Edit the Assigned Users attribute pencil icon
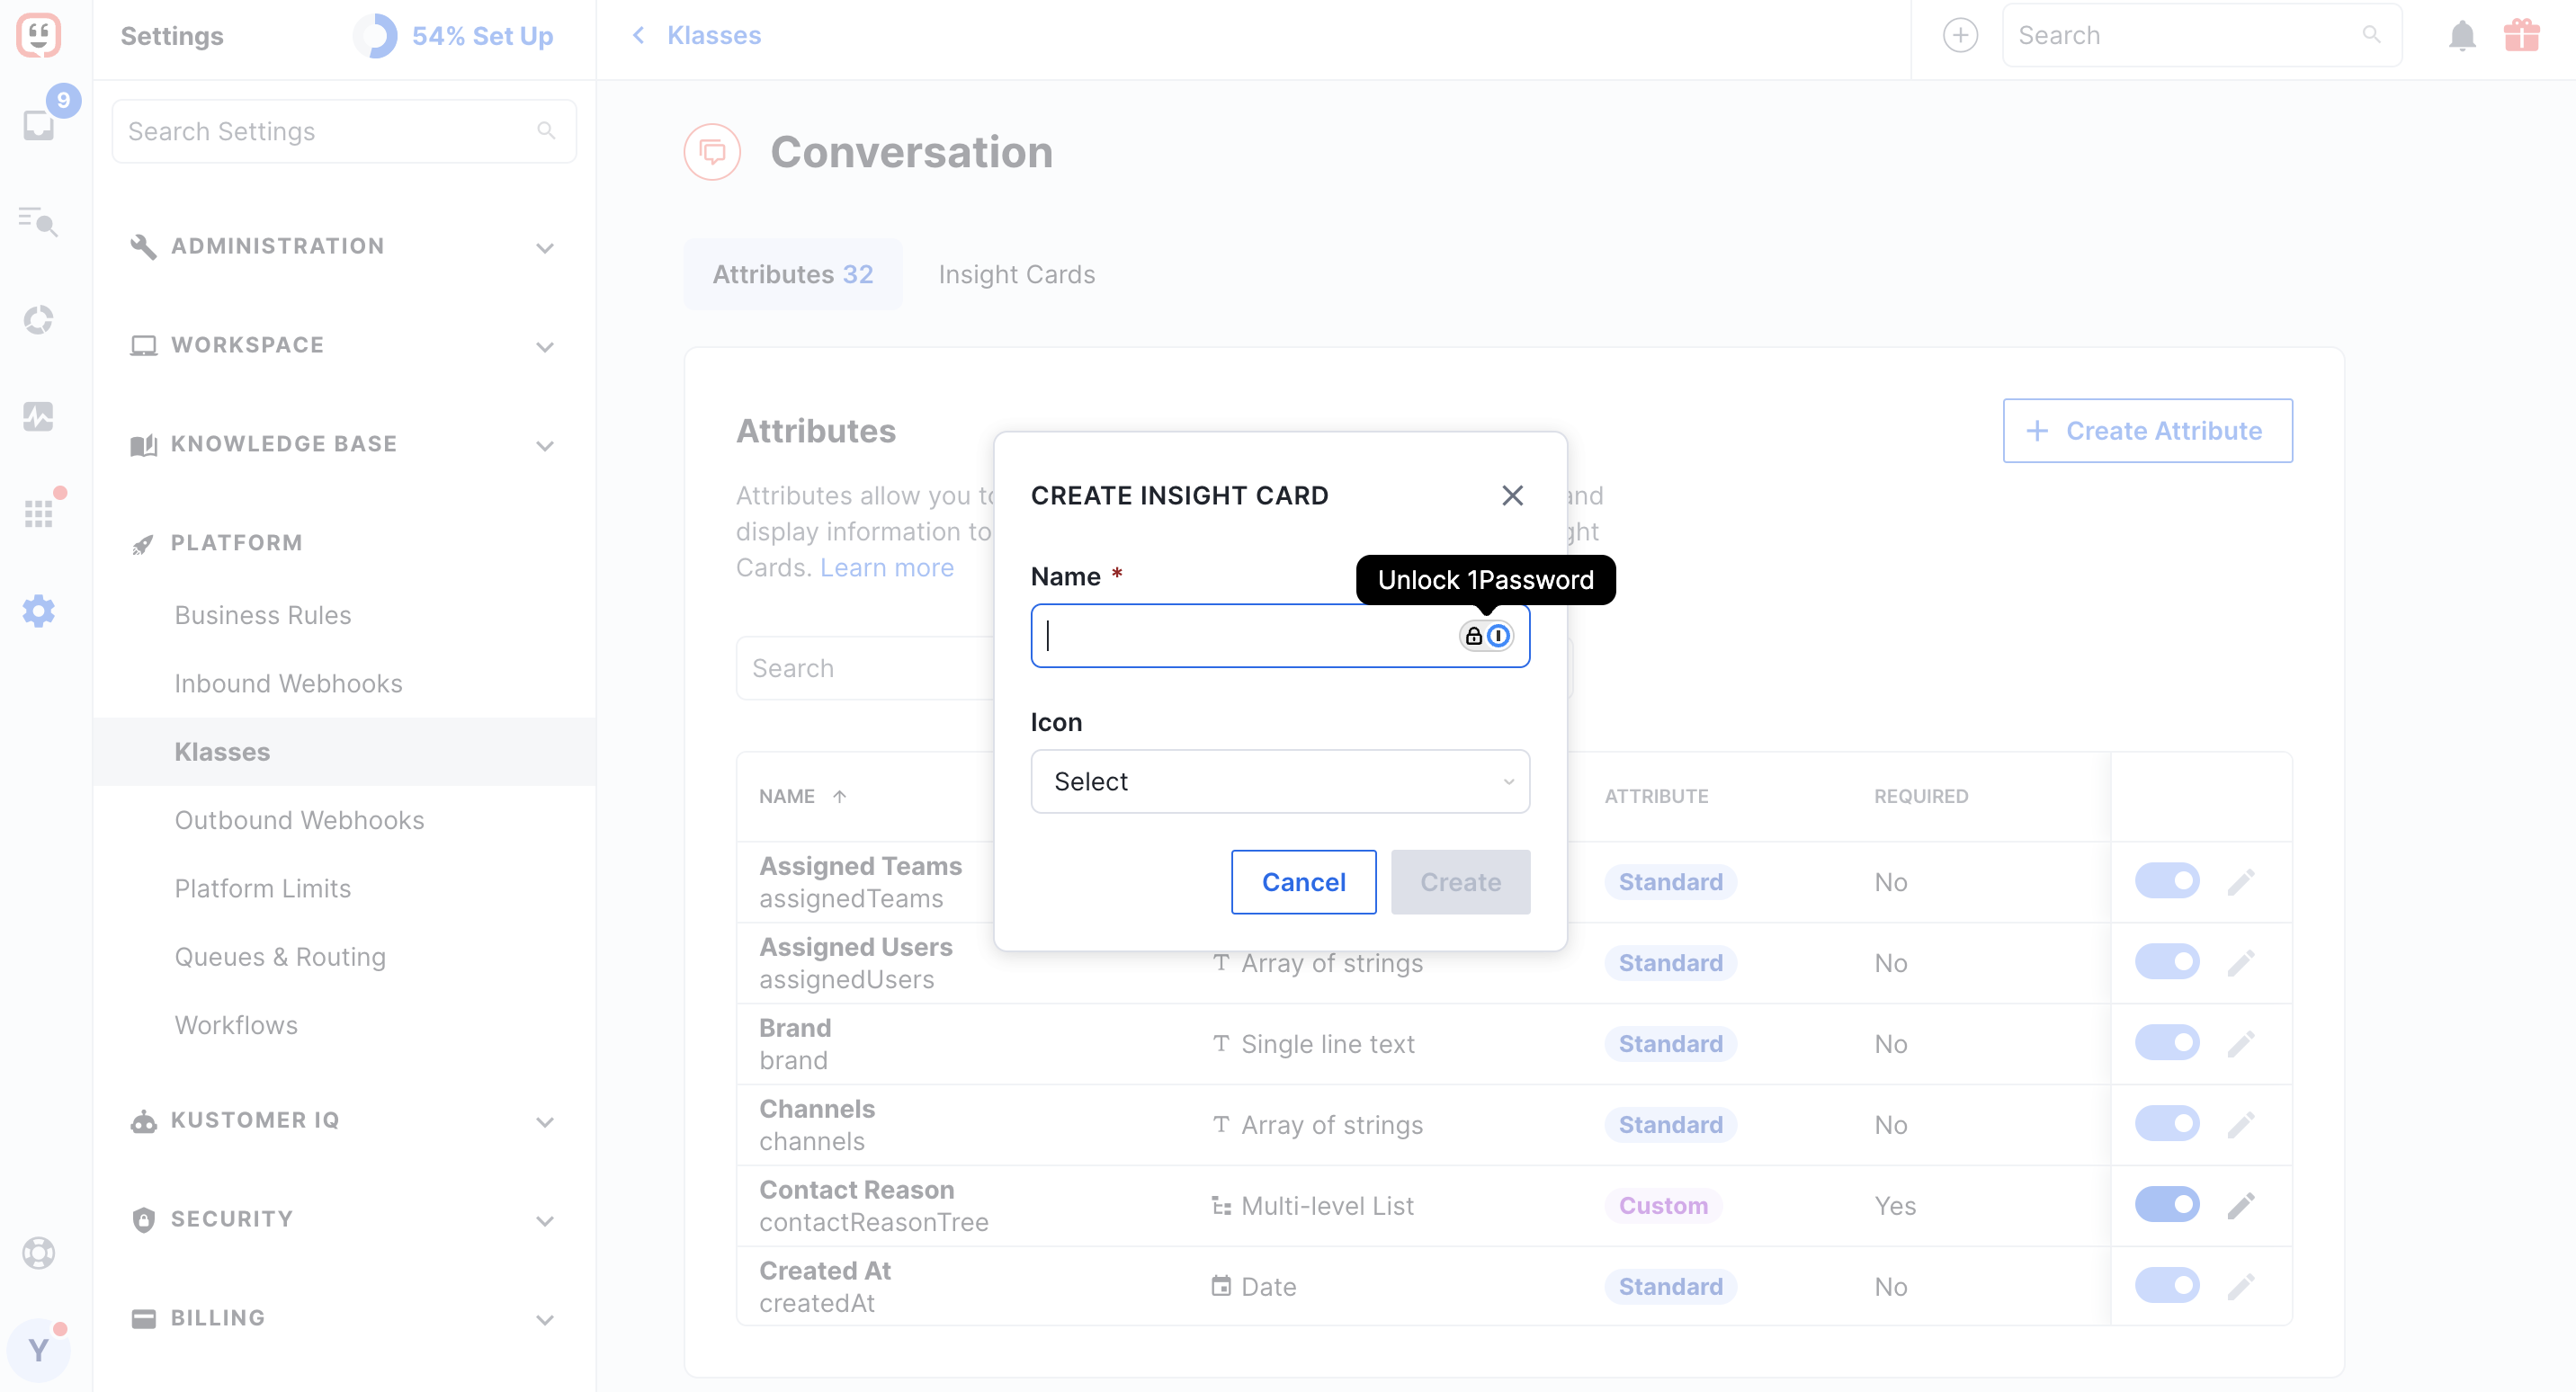 point(2241,963)
